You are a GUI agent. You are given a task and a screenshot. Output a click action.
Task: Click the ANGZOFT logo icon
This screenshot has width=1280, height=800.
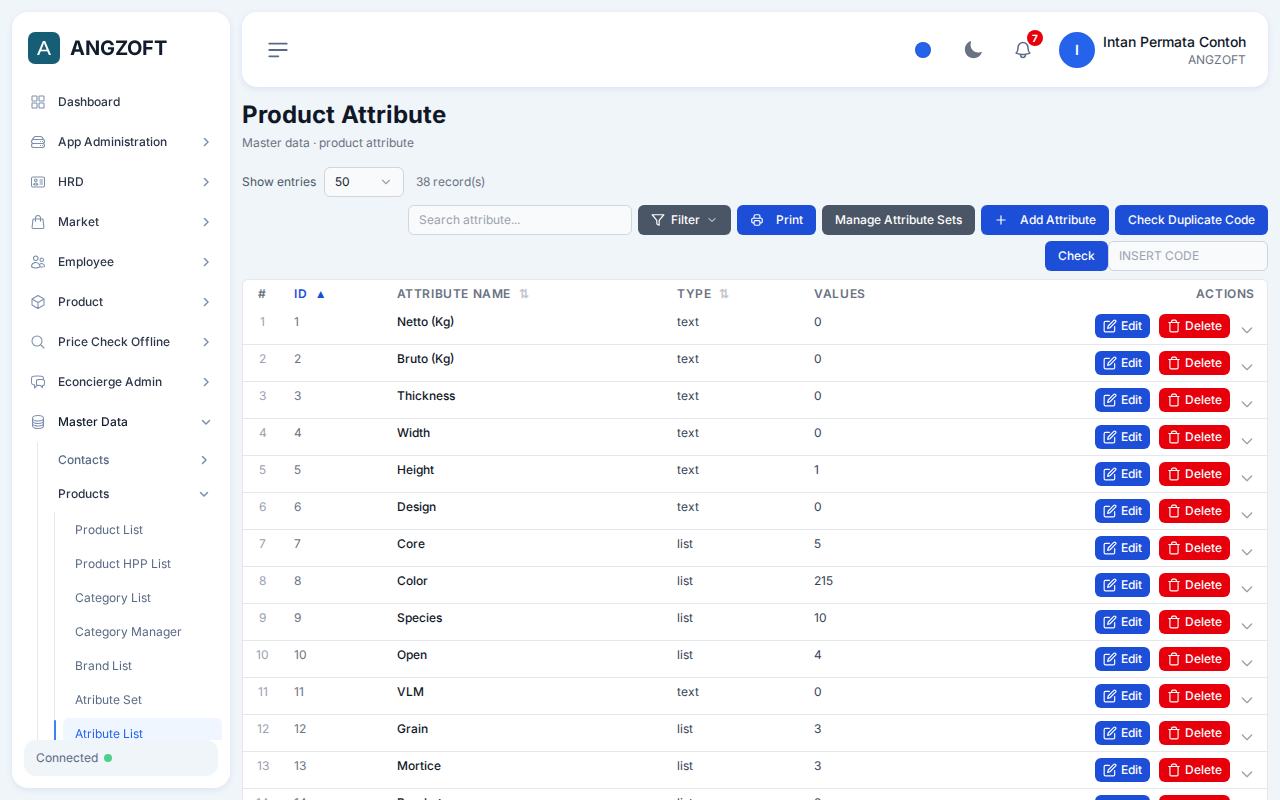[44, 48]
